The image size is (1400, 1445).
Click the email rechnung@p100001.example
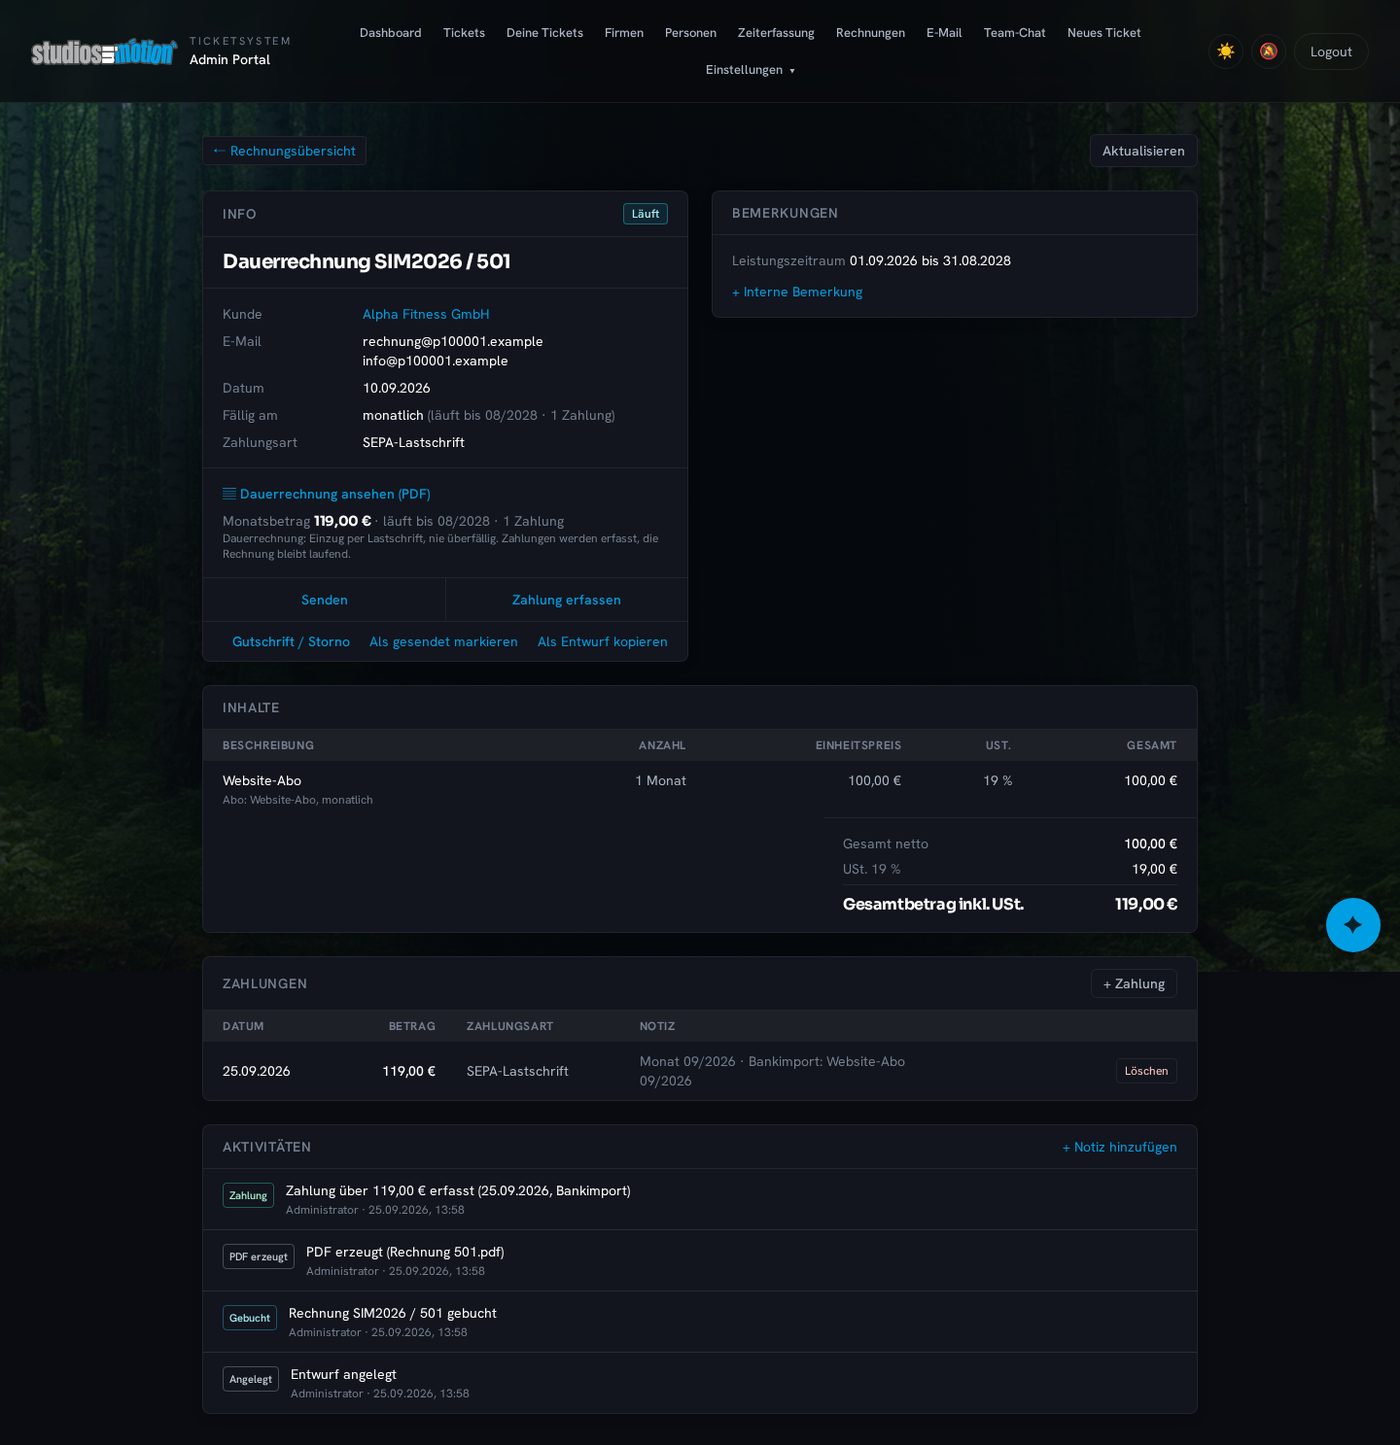click(x=453, y=341)
